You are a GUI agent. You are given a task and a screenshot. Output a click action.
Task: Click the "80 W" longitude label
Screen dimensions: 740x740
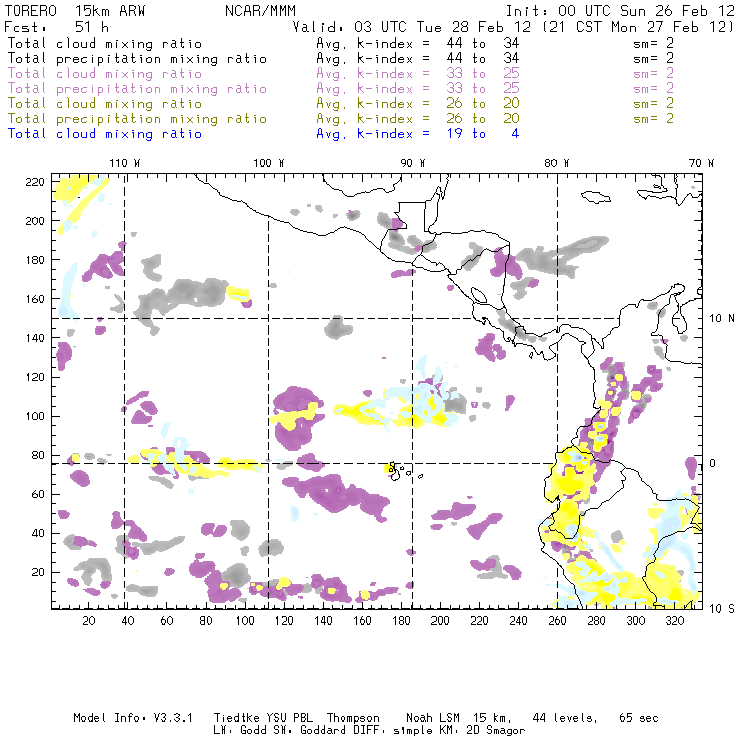coord(557,163)
